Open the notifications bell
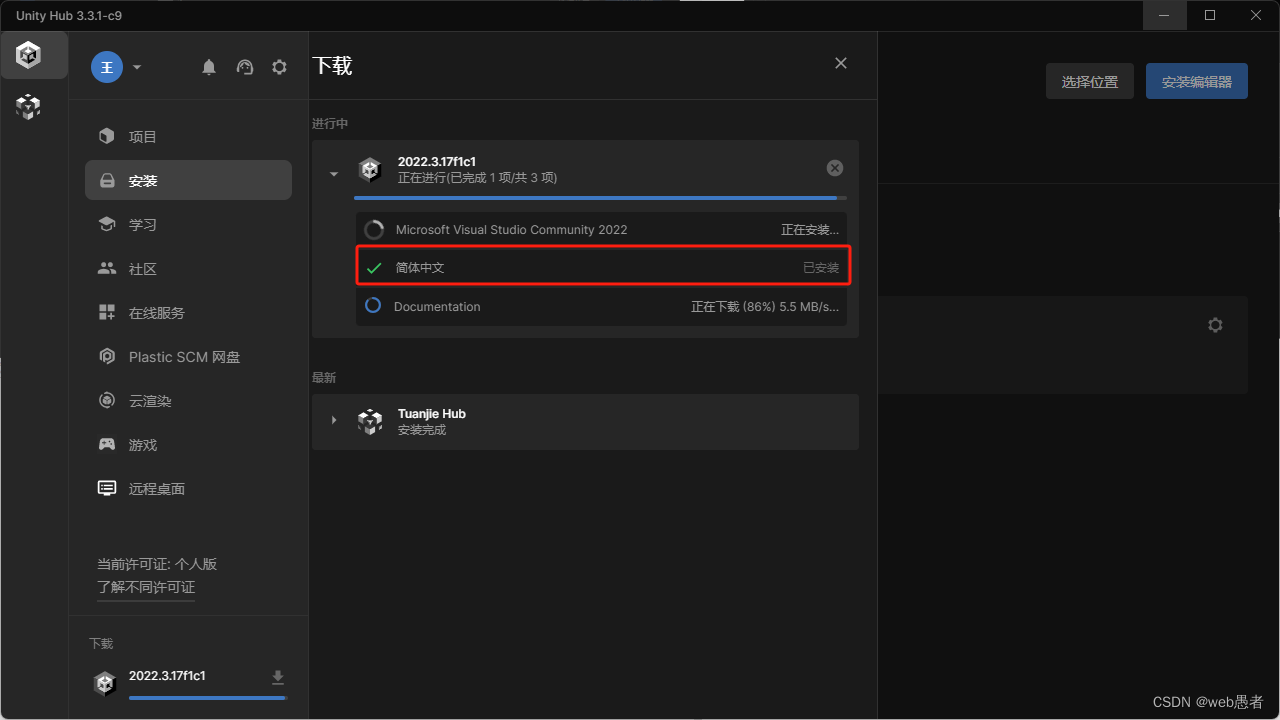The width and height of the screenshot is (1280, 720). [209, 67]
